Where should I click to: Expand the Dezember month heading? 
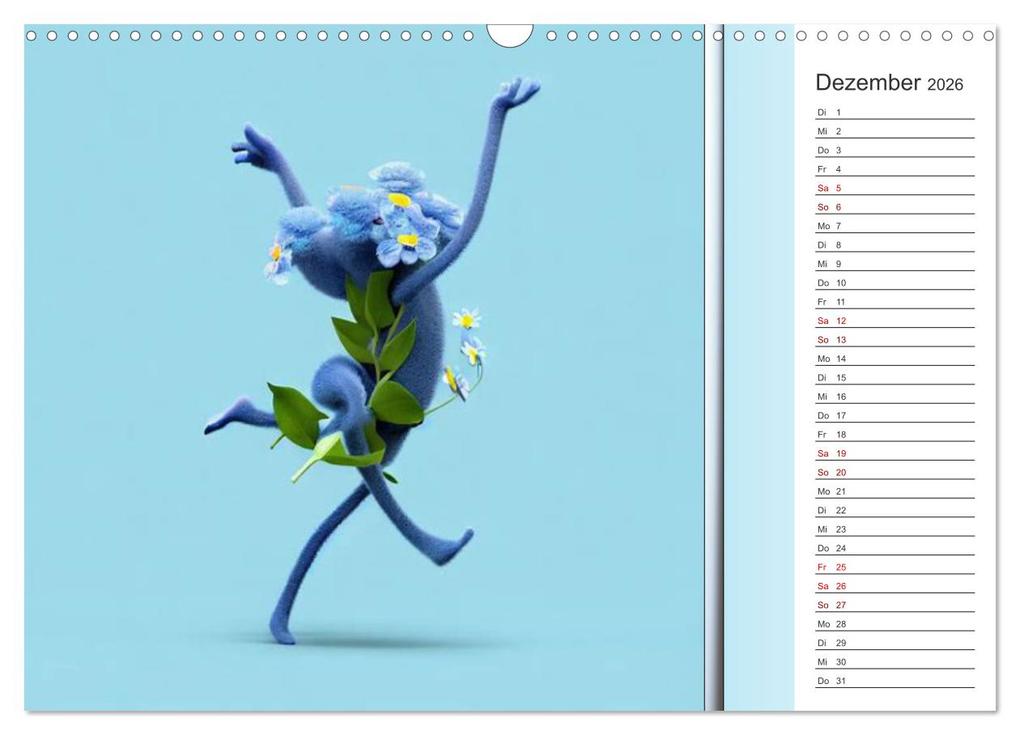click(866, 83)
